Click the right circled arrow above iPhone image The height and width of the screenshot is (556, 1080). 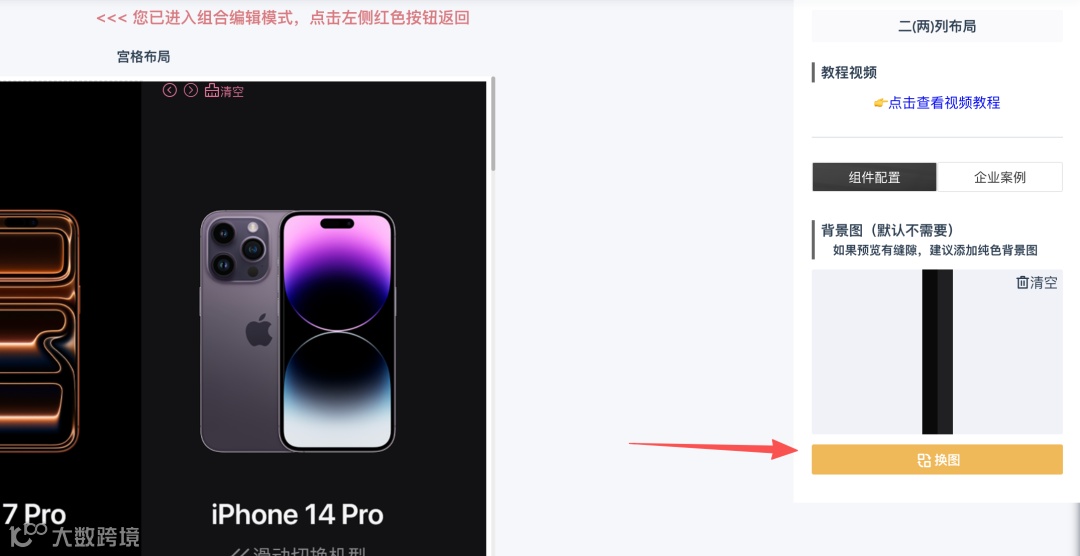click(191, 90)
